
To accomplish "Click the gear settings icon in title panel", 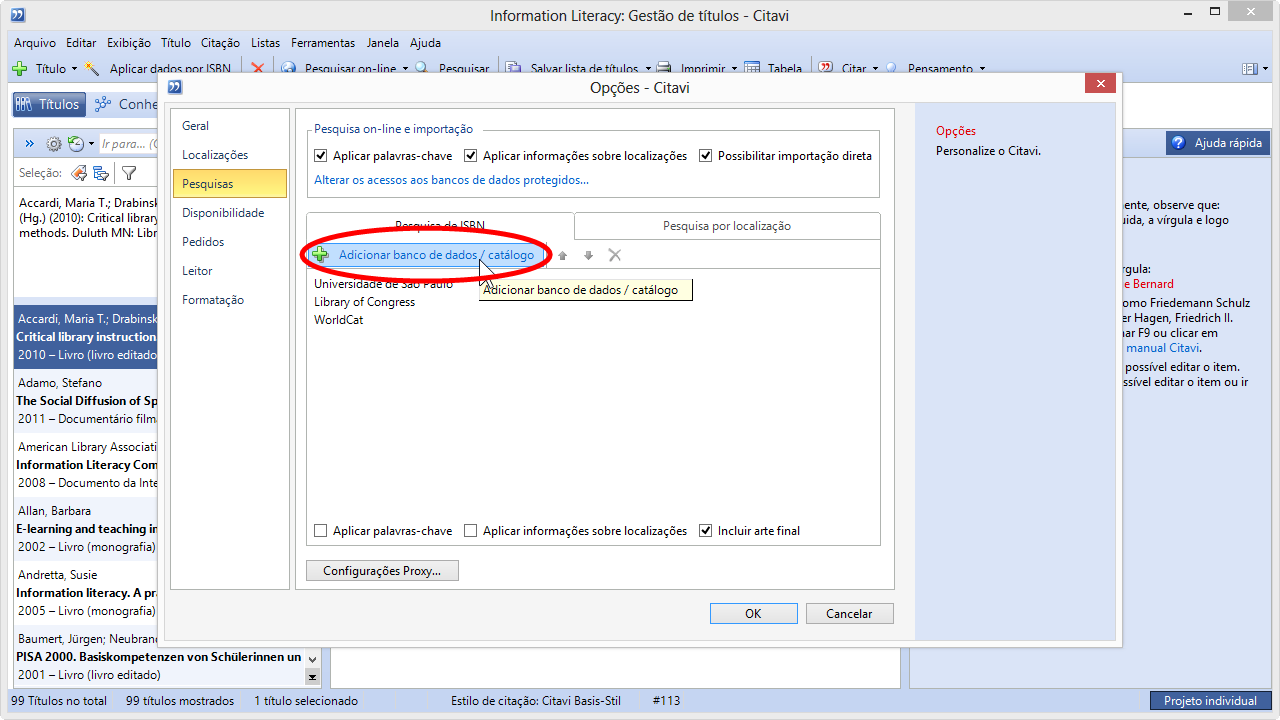I will tap(54, 144).
